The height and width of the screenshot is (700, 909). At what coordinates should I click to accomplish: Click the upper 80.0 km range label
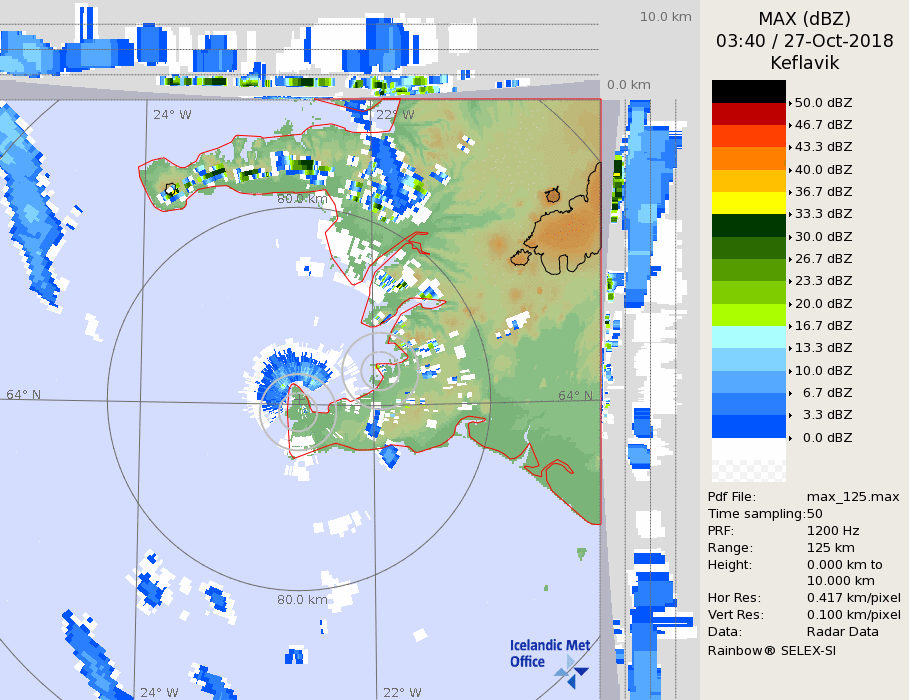point(302,199)
